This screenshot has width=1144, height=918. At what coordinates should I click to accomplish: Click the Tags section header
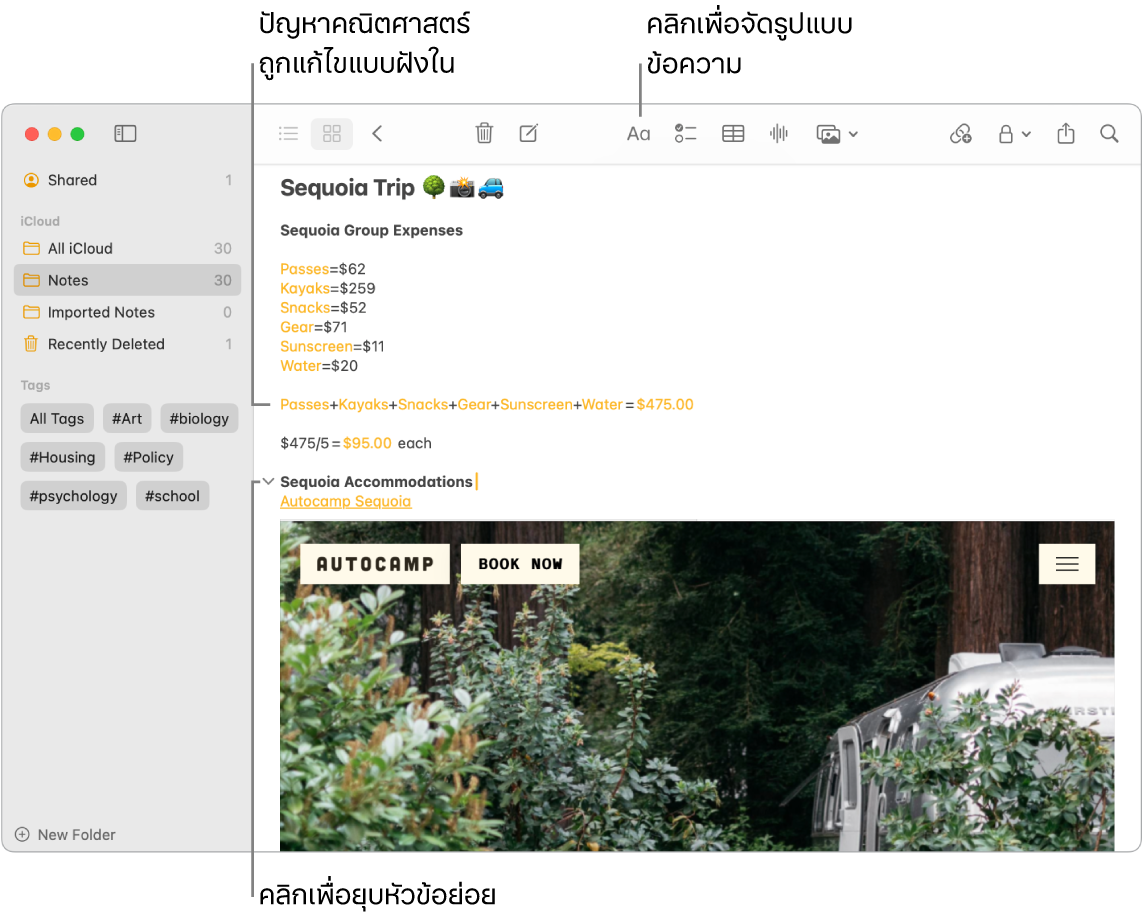coord(35,385)
